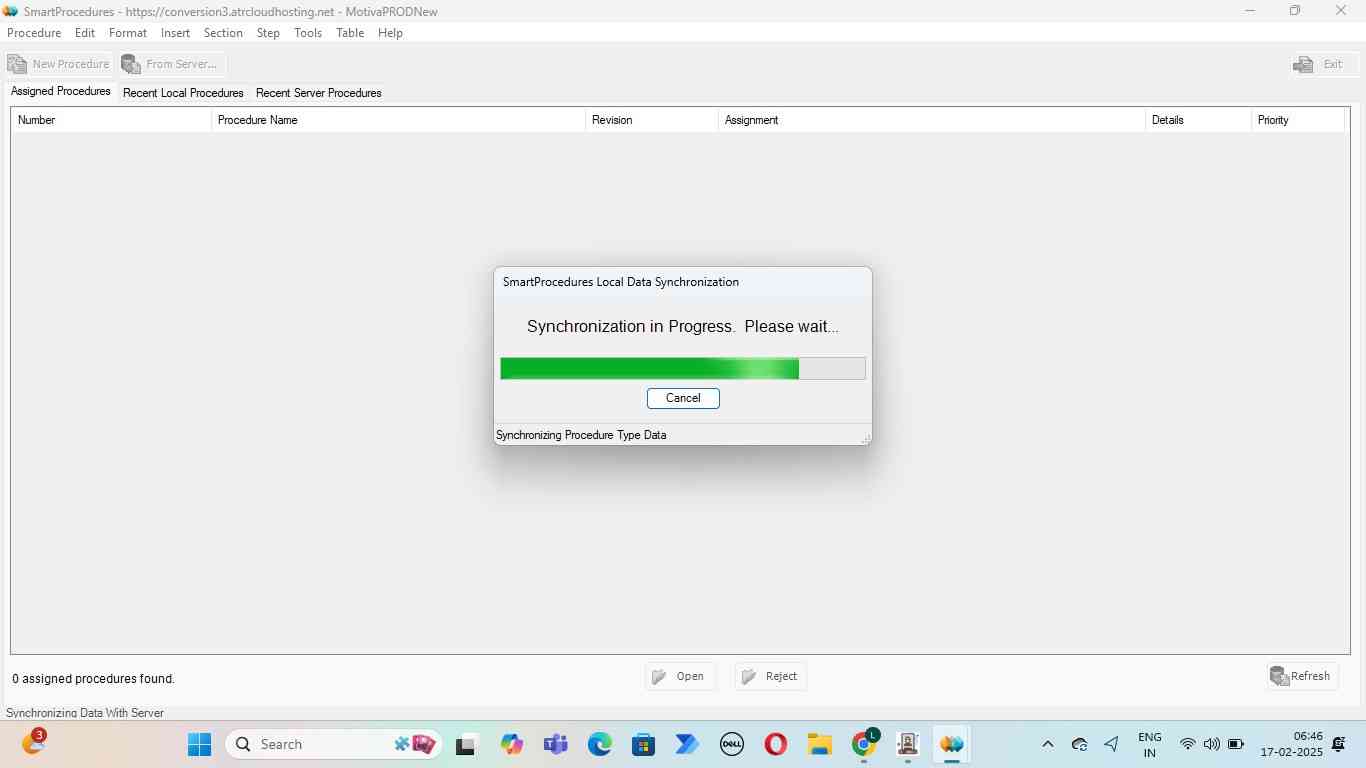The height and width of the screenshot is (768, 1366).
Task: Launch Copilot from the taskbar
Action: pyautogui.click(x=512, y=745)
